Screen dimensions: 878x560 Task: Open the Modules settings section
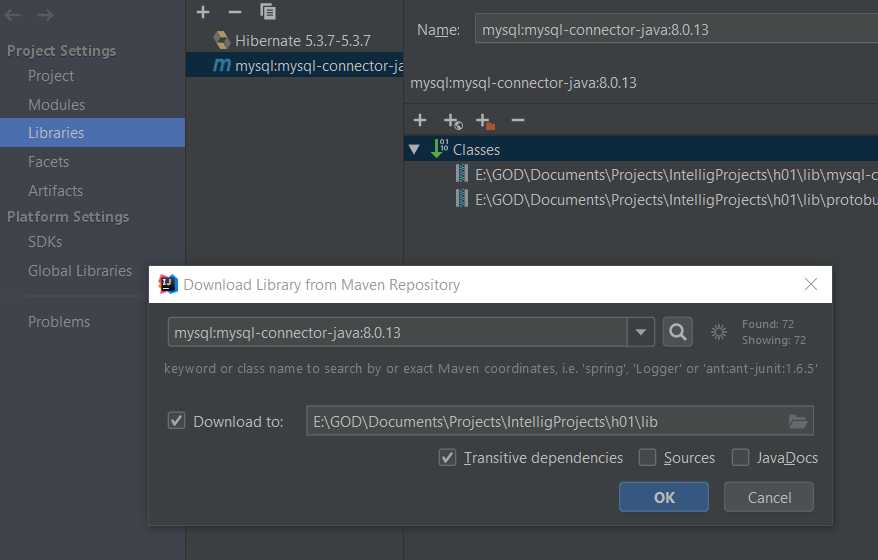coord(56,104)
